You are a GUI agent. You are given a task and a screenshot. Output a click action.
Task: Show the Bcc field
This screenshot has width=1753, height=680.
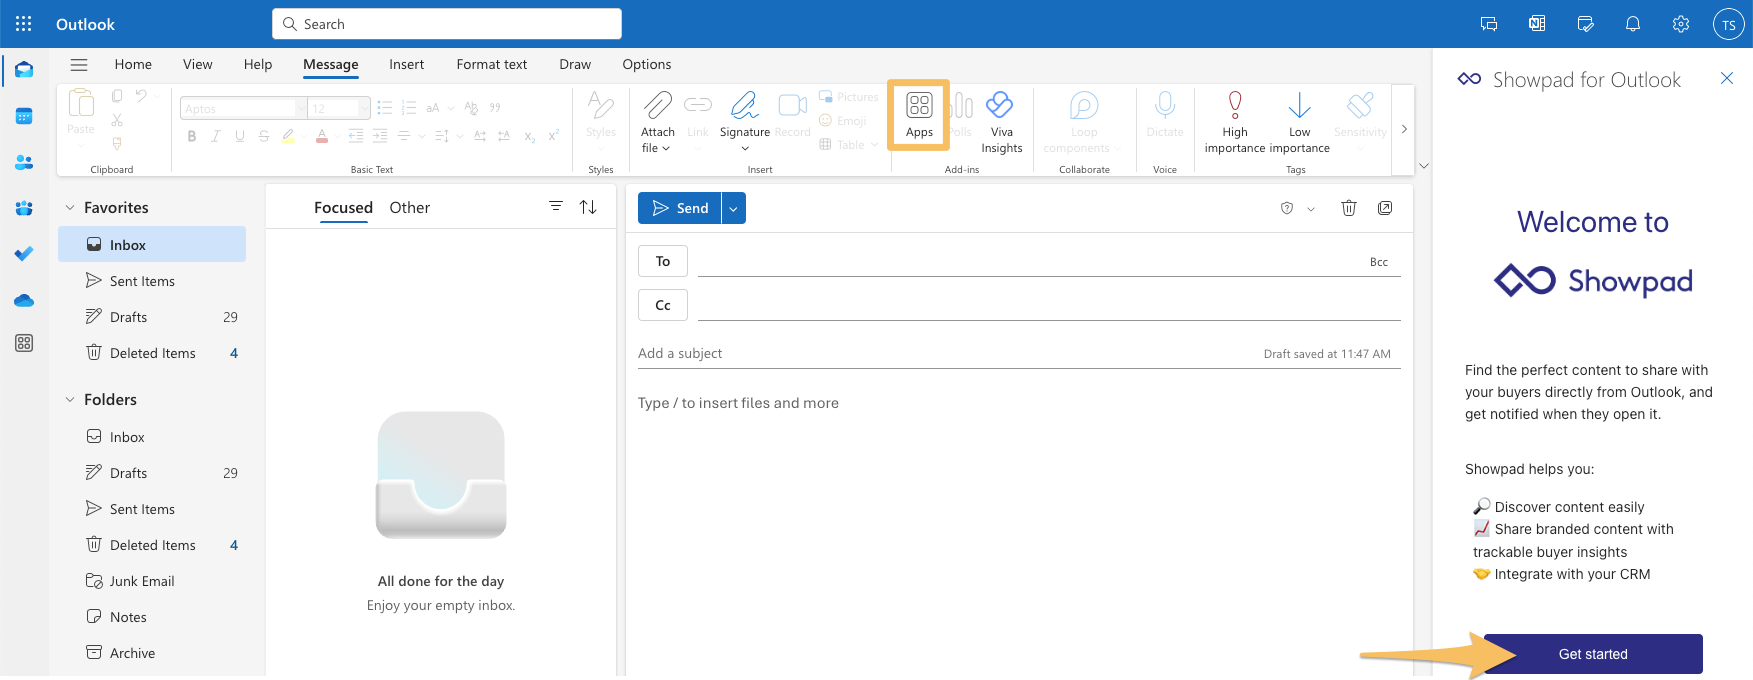(x=1379, y=262)
